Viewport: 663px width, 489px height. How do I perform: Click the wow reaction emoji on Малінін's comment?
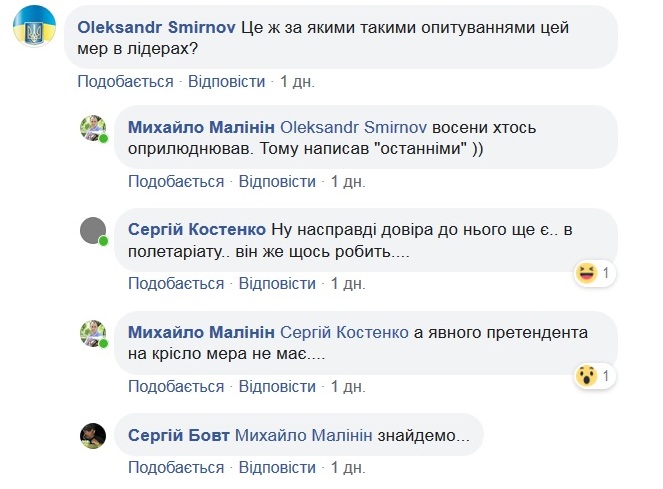586,376
